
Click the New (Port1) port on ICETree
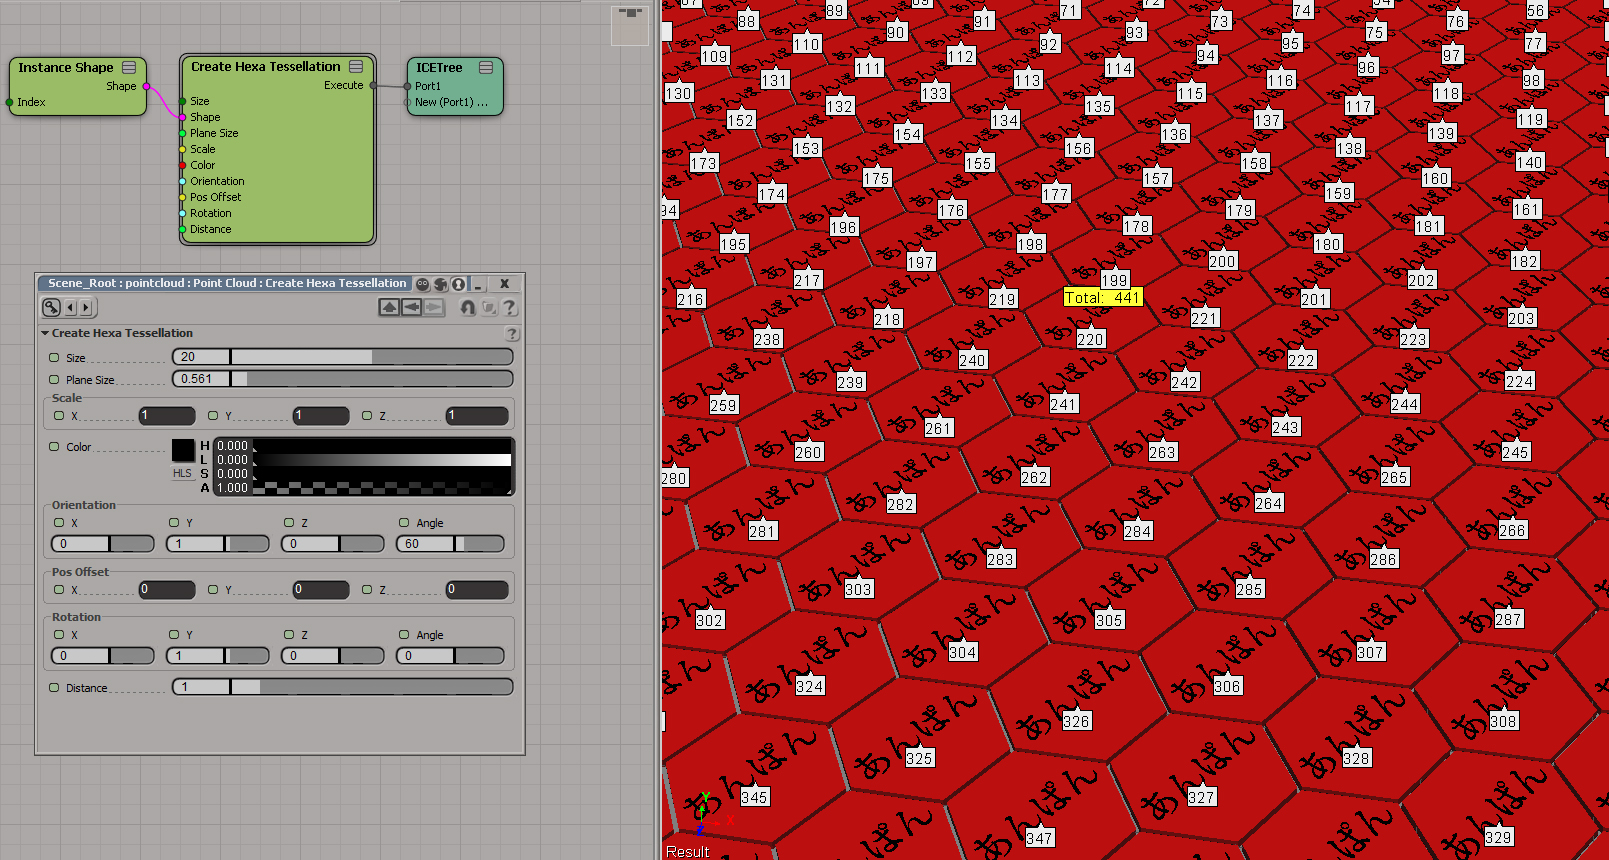pyautogui.click(x=407, y=102)
